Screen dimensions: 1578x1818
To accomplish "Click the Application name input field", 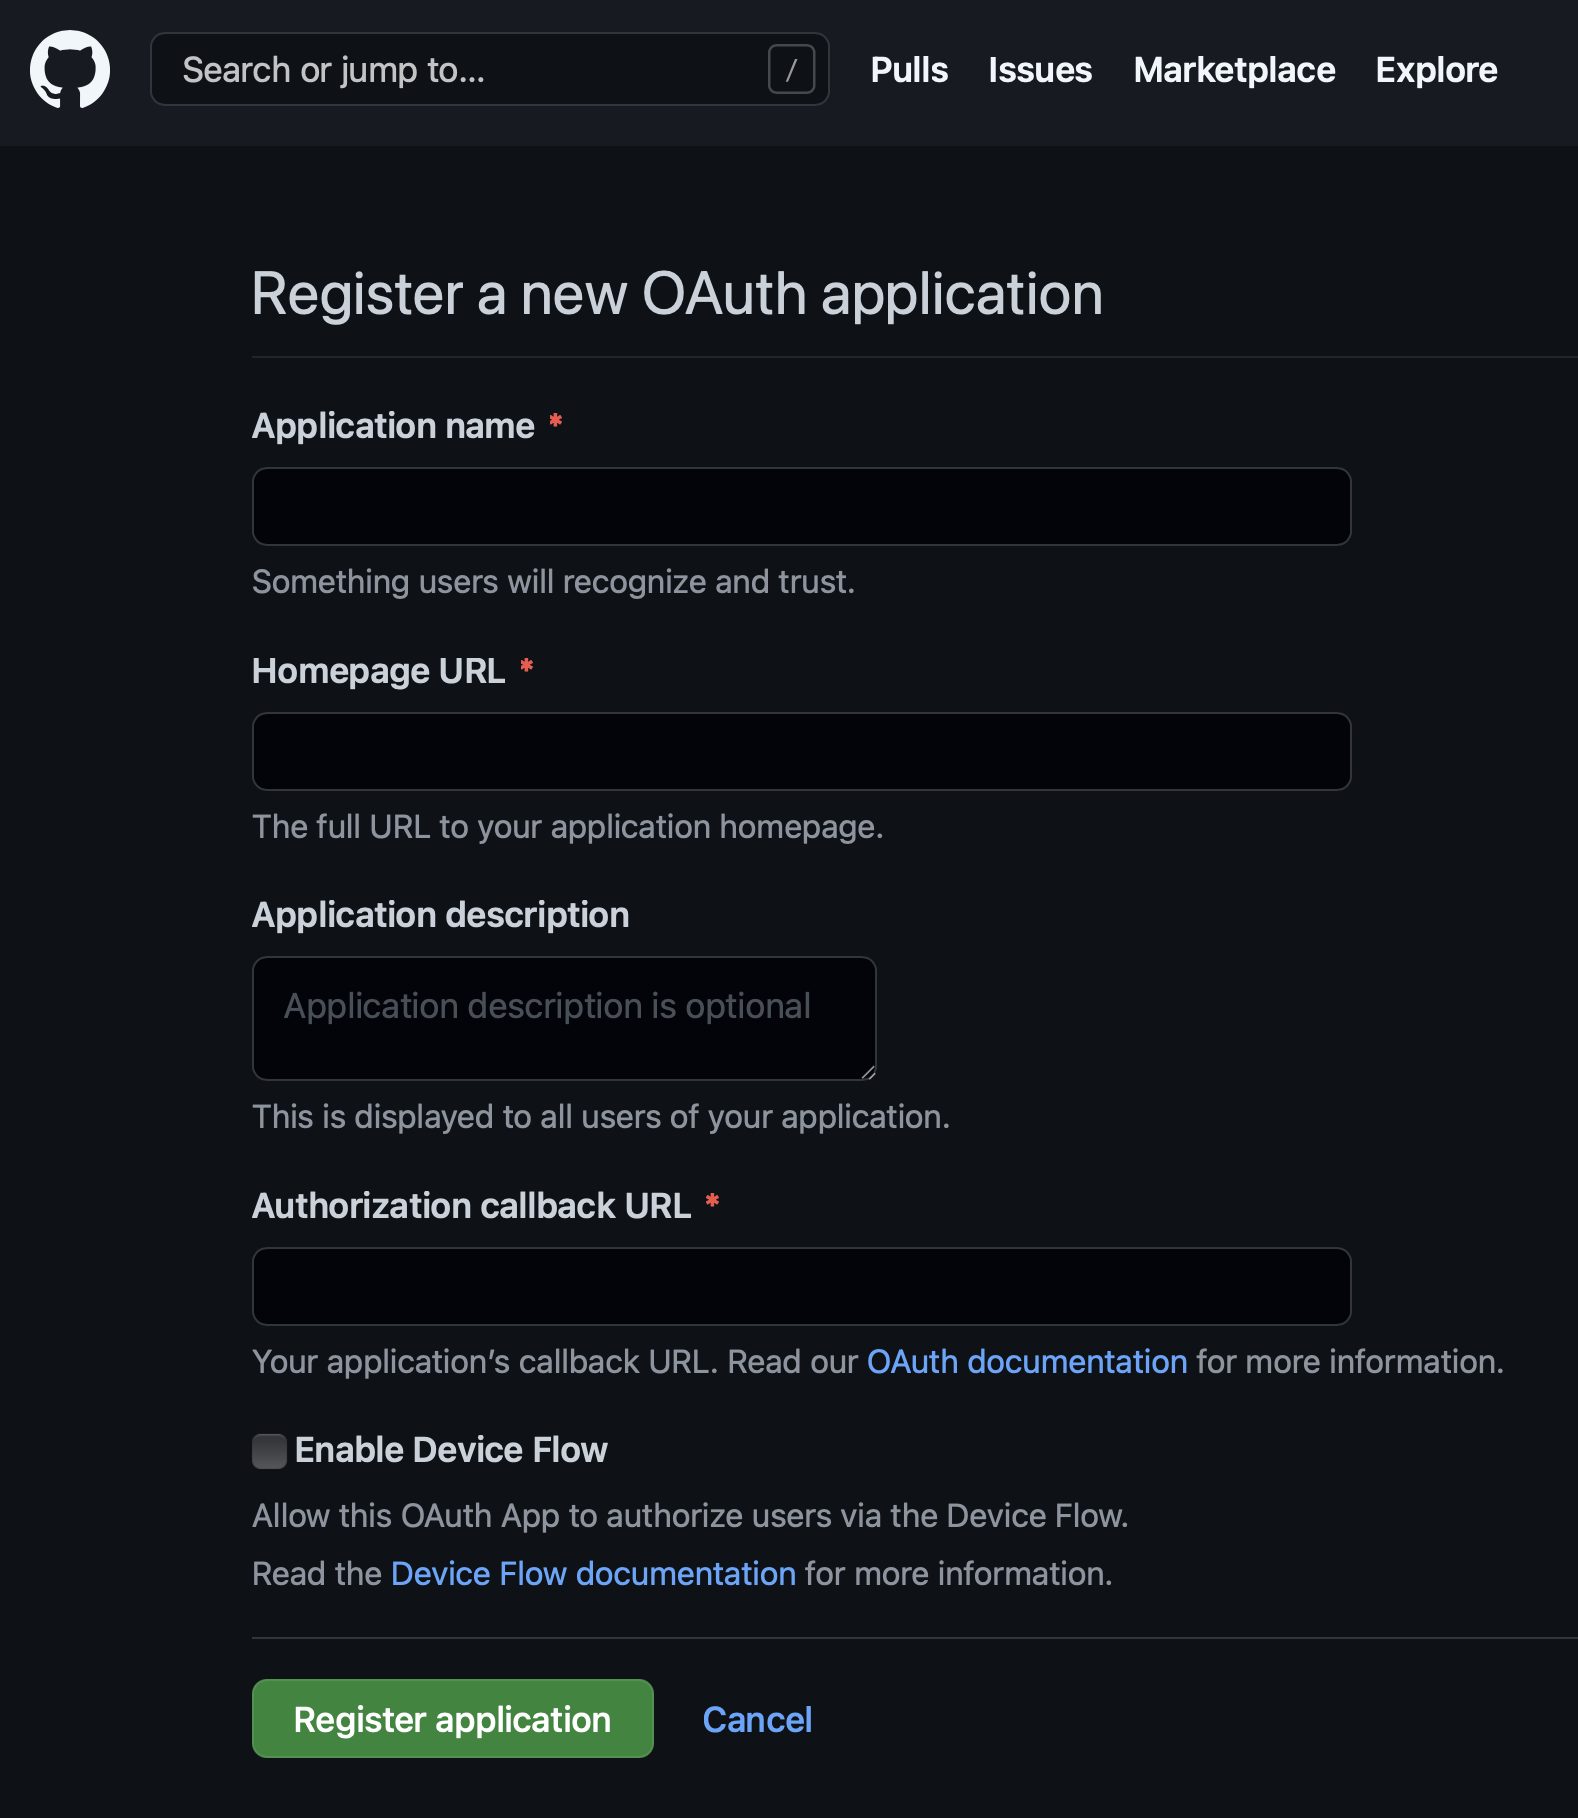I will (800, 506).
